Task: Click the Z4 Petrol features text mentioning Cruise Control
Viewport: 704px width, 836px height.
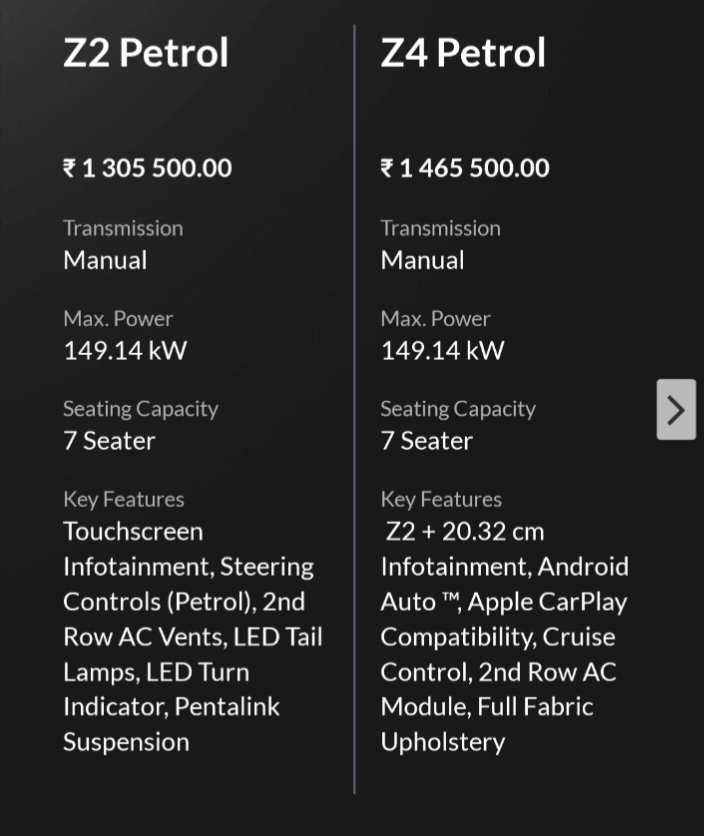Action: click(x=498, y=636)
